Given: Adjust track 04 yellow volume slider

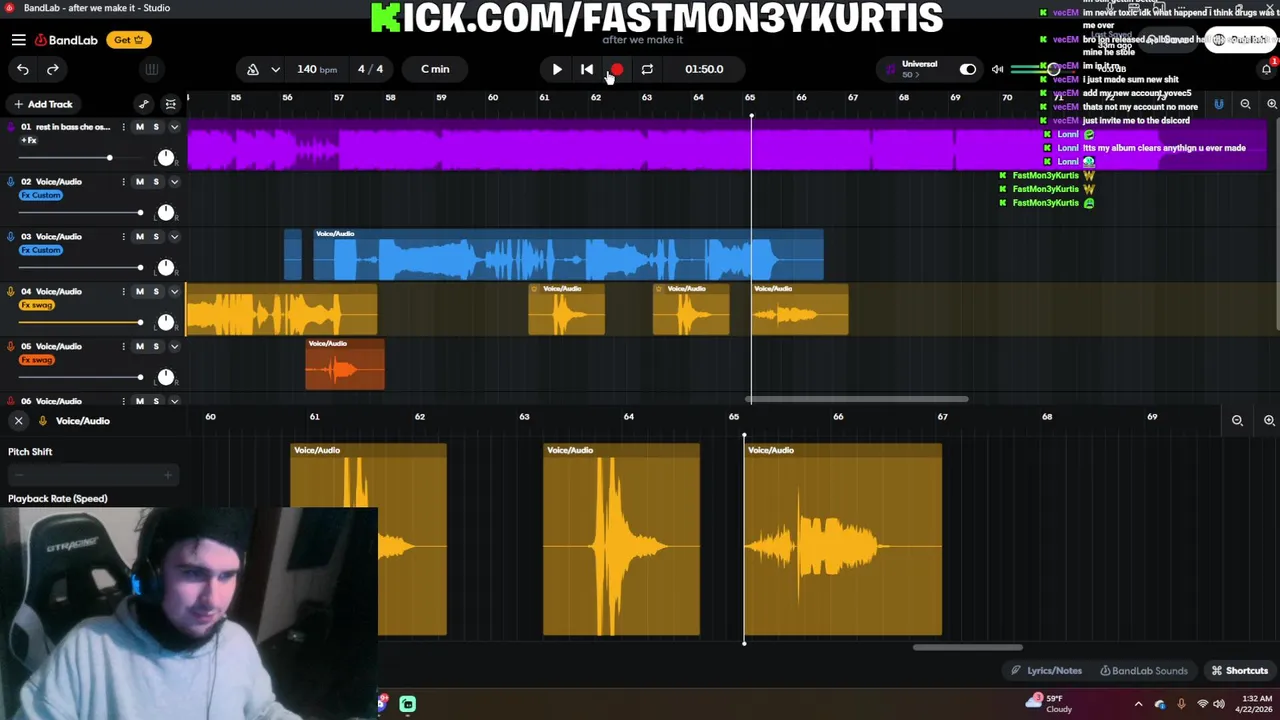Looking at the screenshot, I should (80, 322).
